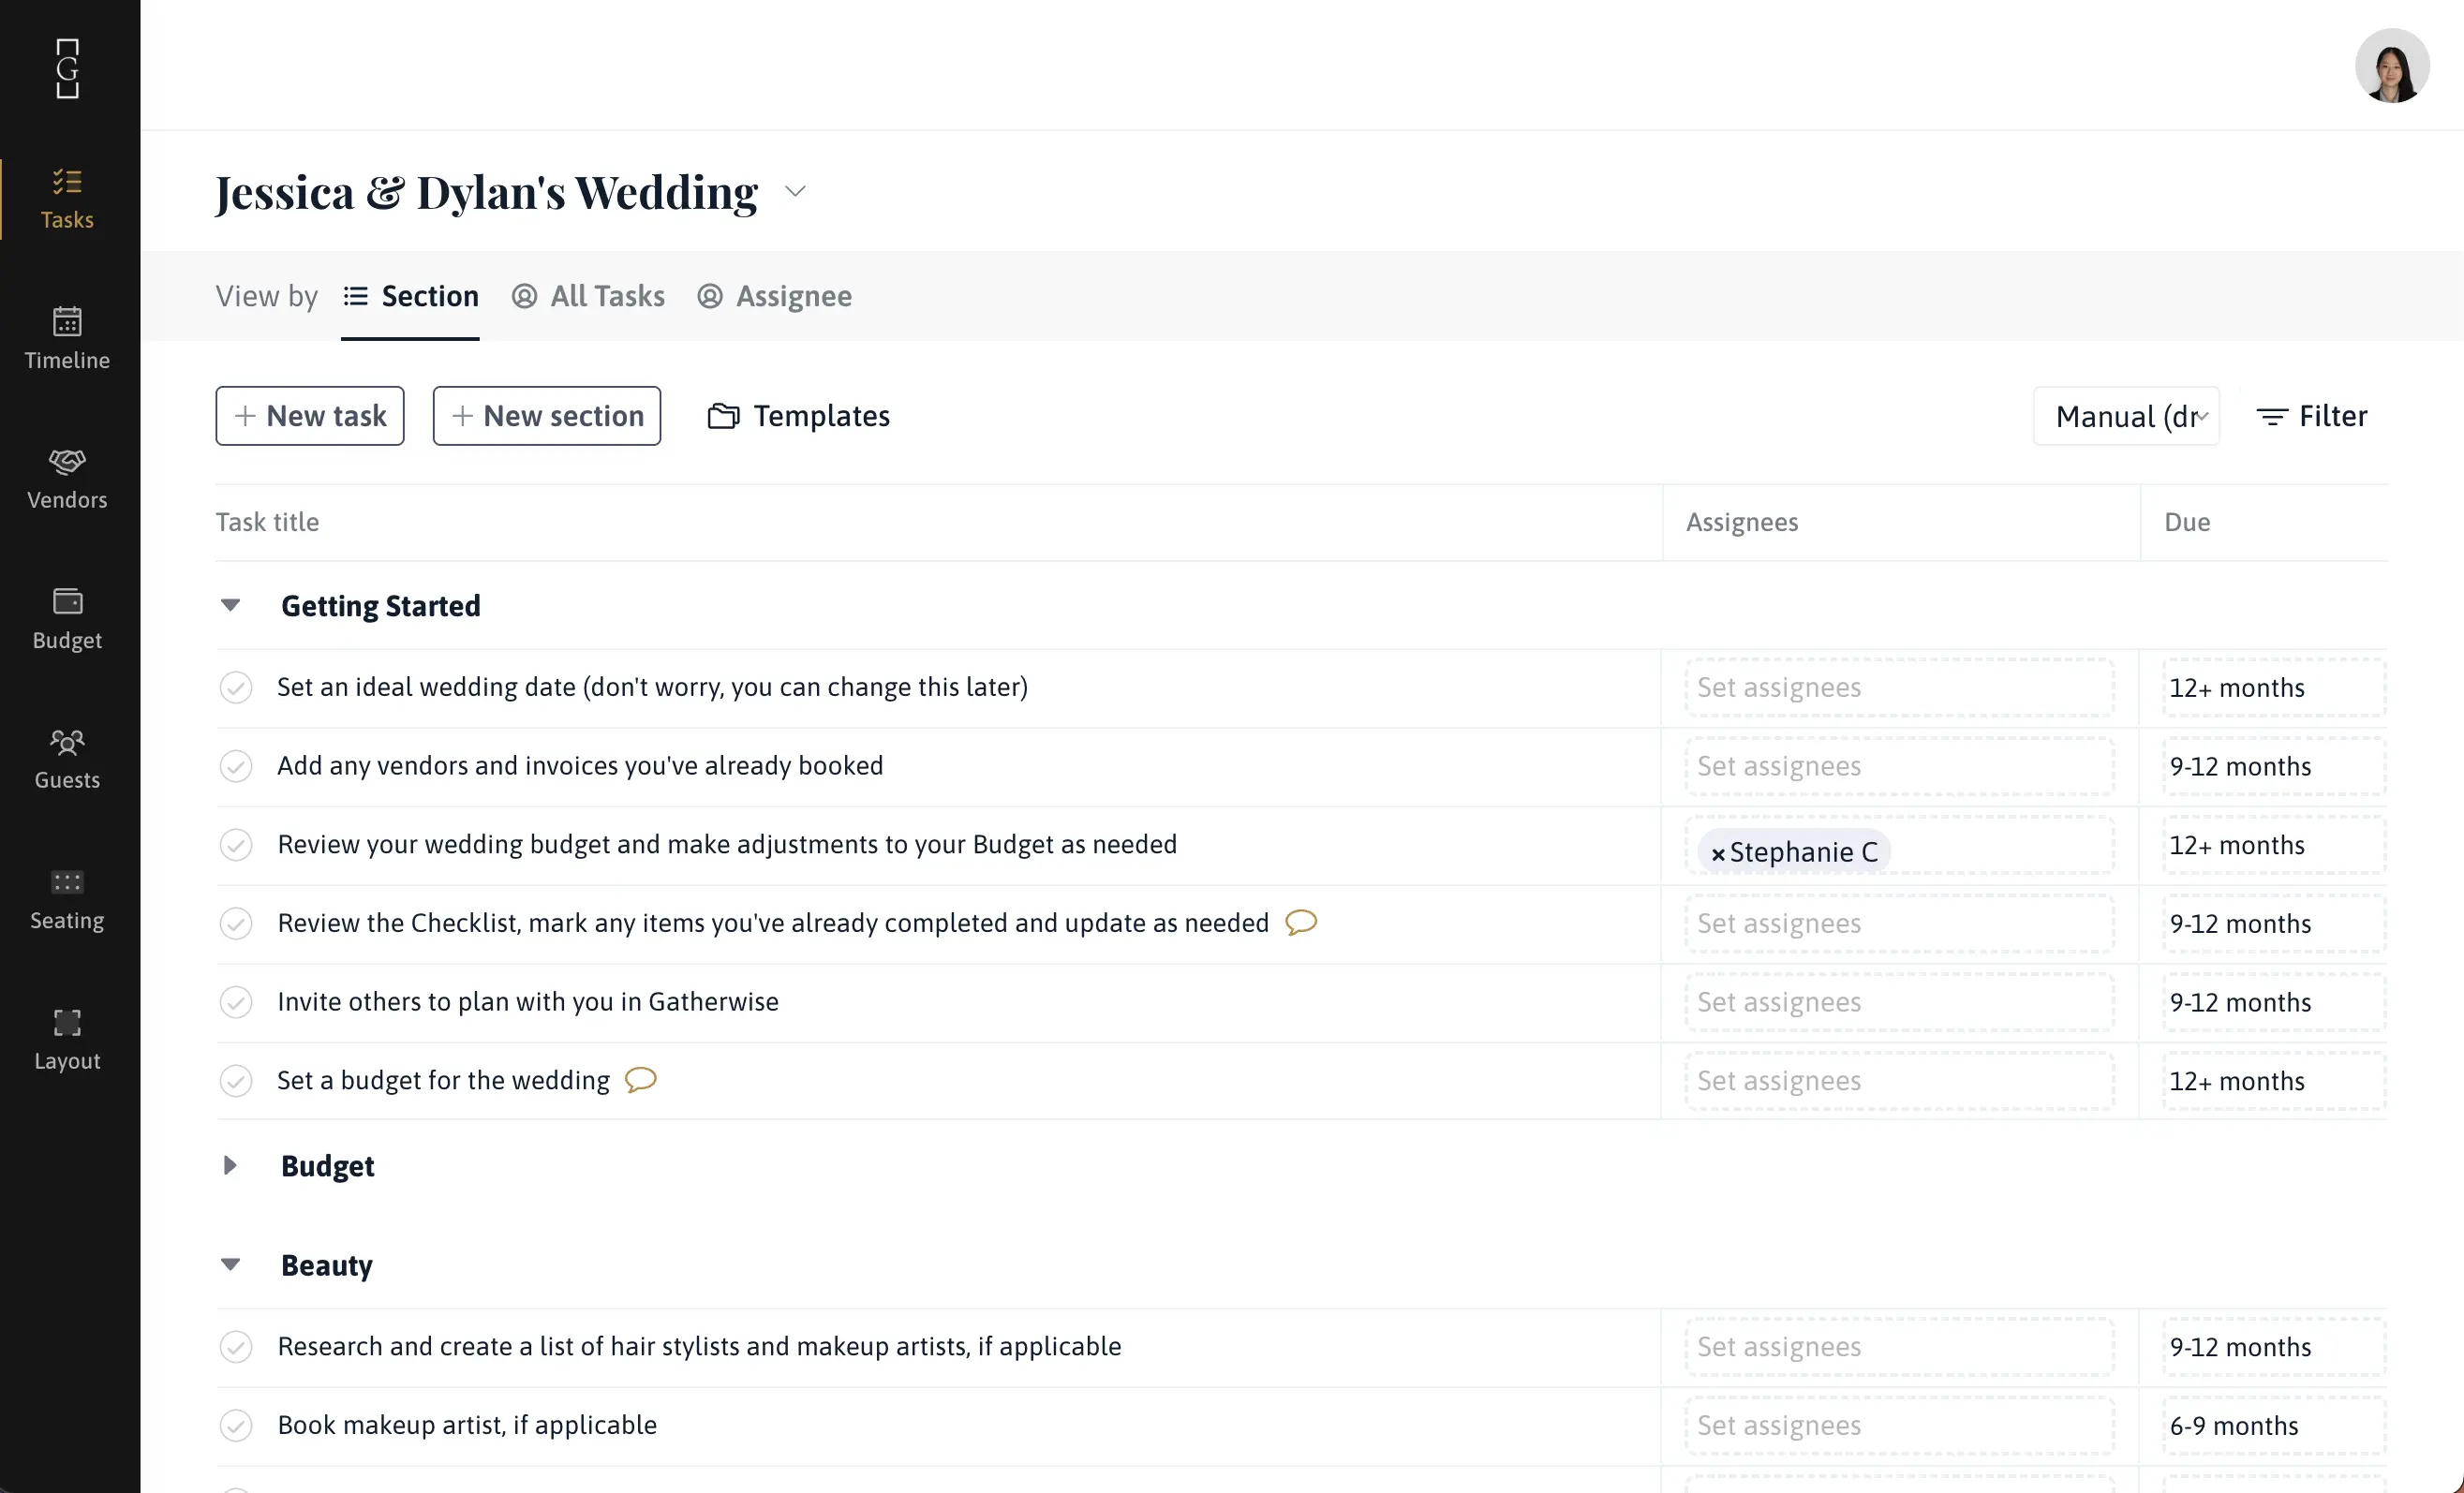Click the Assignee person icon
Viewport: 2464px width, 1493px height.
click(x=710, y=296)
